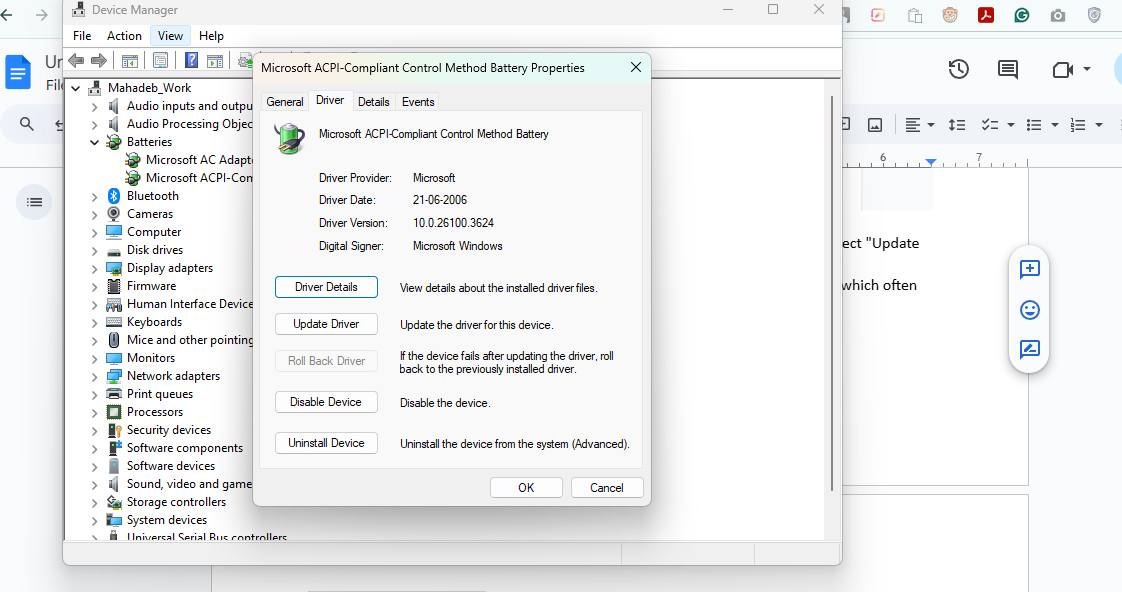Click the line spacing icon
Screen dimensions: 1122x592
(x=956, y=124)
